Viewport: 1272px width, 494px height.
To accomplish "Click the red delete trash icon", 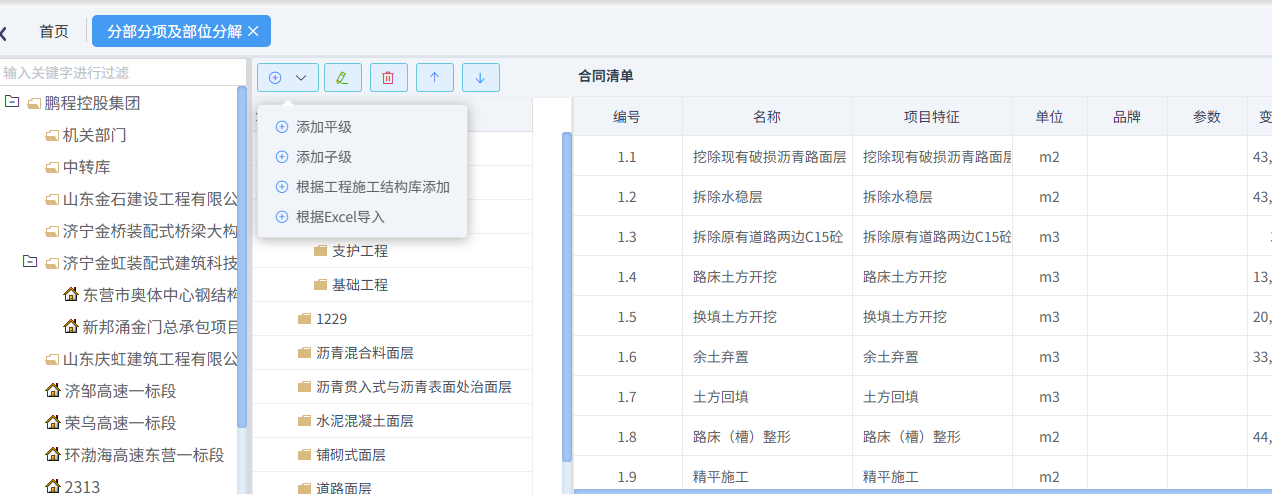I will [x=388, y=77].
